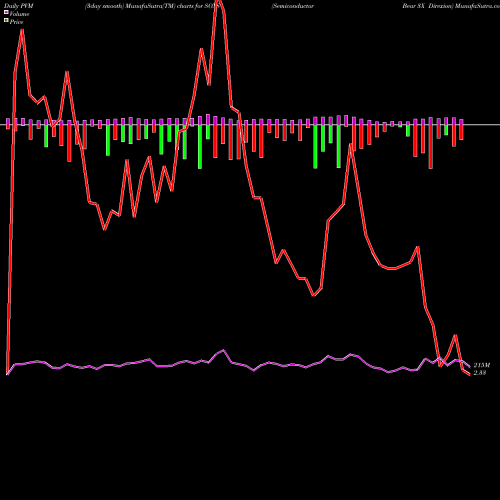This screenshot has width=500, height=500.
Task: Click the Volume legend color swatch
Action: tap(6, 13)
